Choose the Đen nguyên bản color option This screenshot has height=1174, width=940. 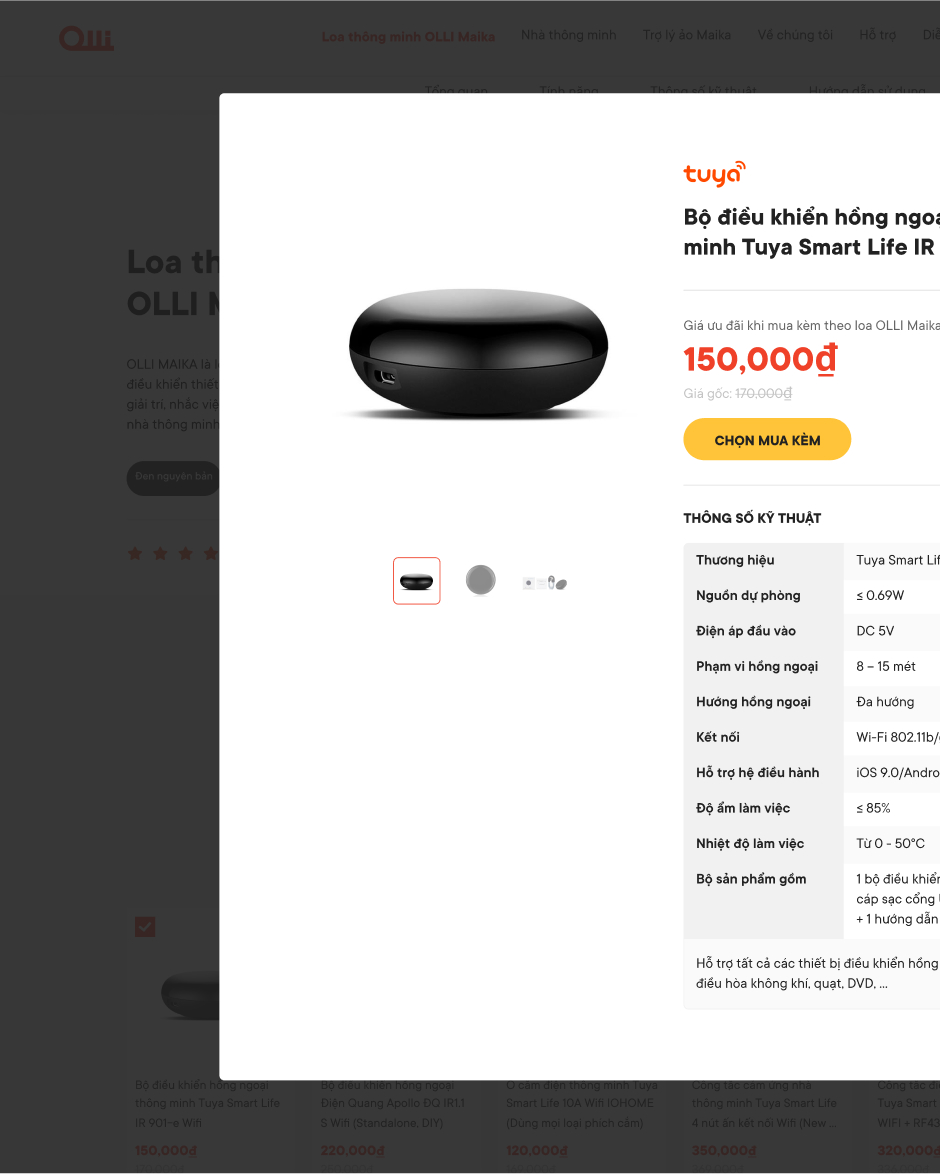coord(174,477)
